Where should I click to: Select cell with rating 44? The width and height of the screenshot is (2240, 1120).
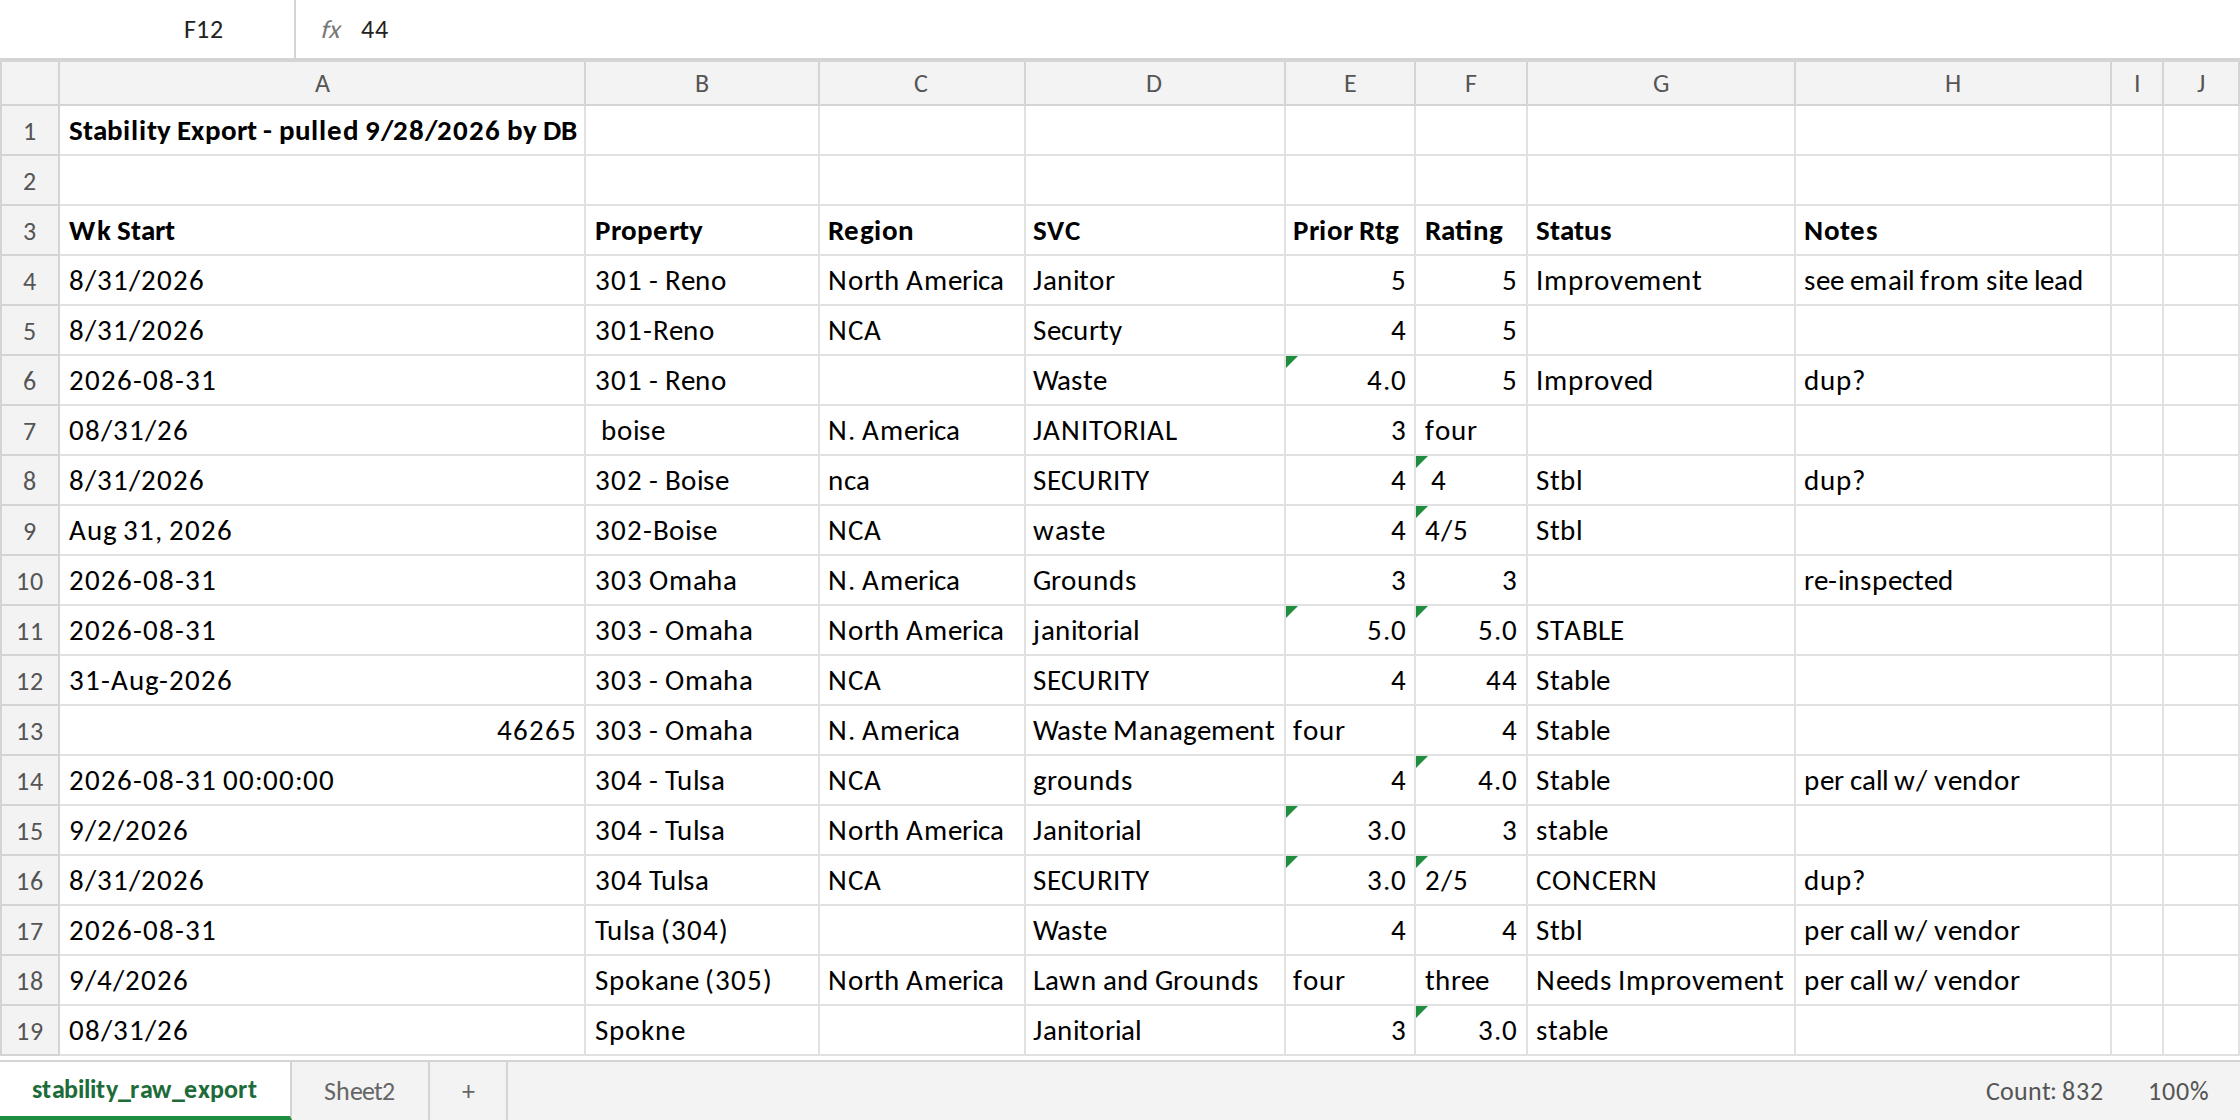tap(1471, 681)
